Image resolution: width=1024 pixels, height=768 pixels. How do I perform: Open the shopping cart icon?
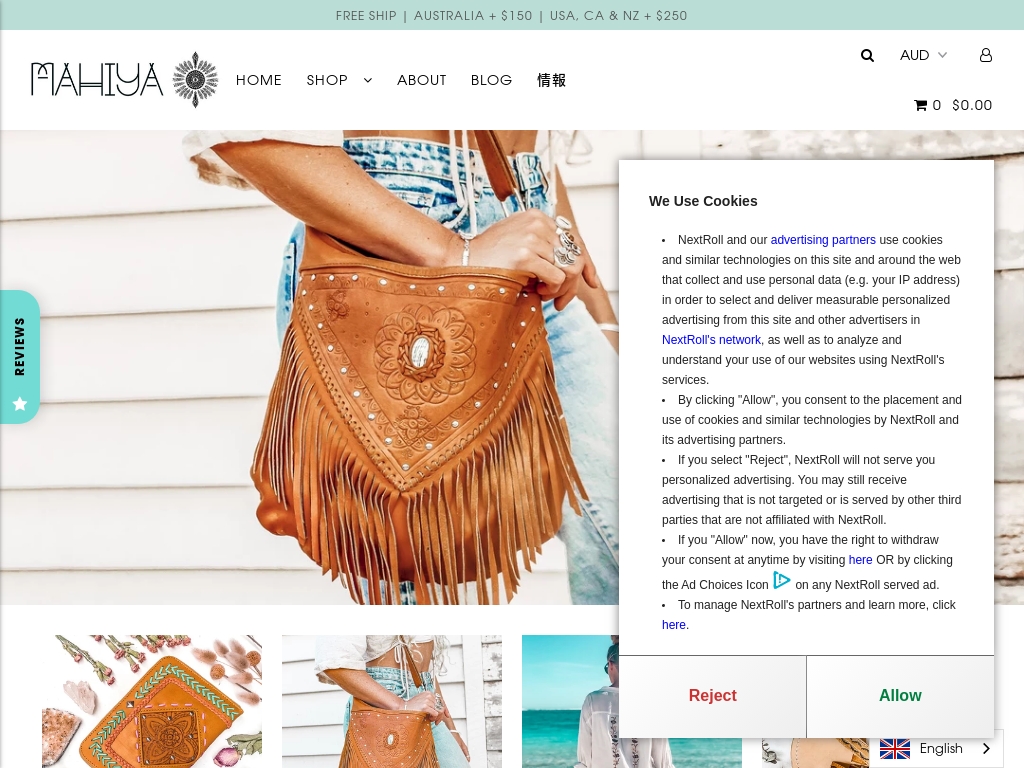point(920,105)
